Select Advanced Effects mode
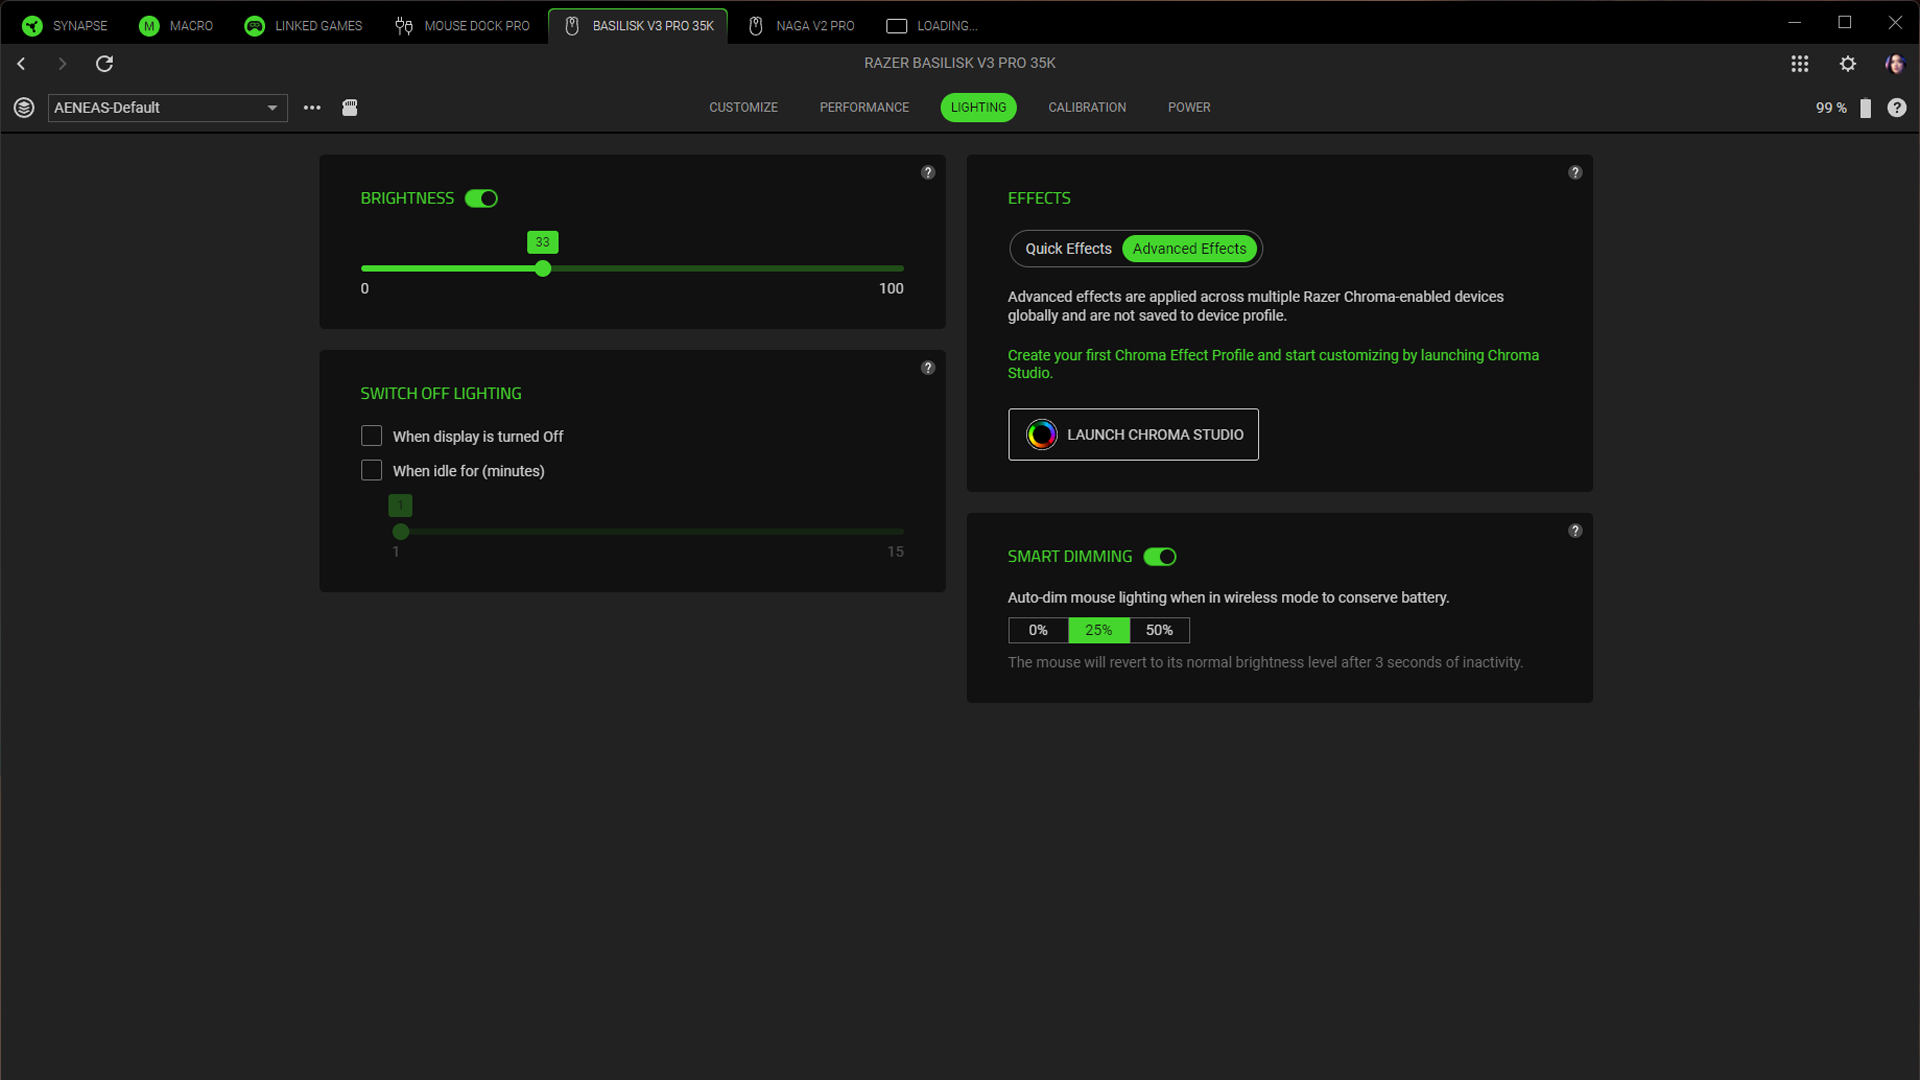1920x1080 pixels. [x=1189, y=249]
